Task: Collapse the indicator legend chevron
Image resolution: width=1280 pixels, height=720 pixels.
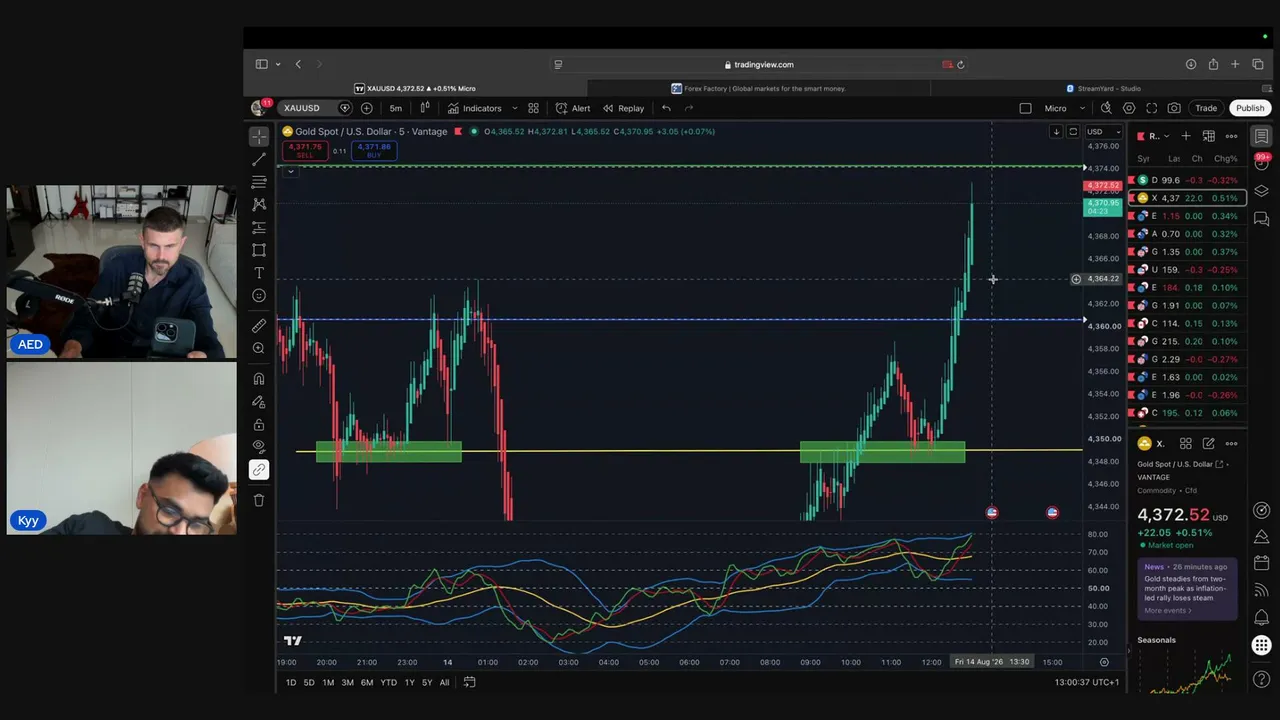Action: click(x=290, y=171)
